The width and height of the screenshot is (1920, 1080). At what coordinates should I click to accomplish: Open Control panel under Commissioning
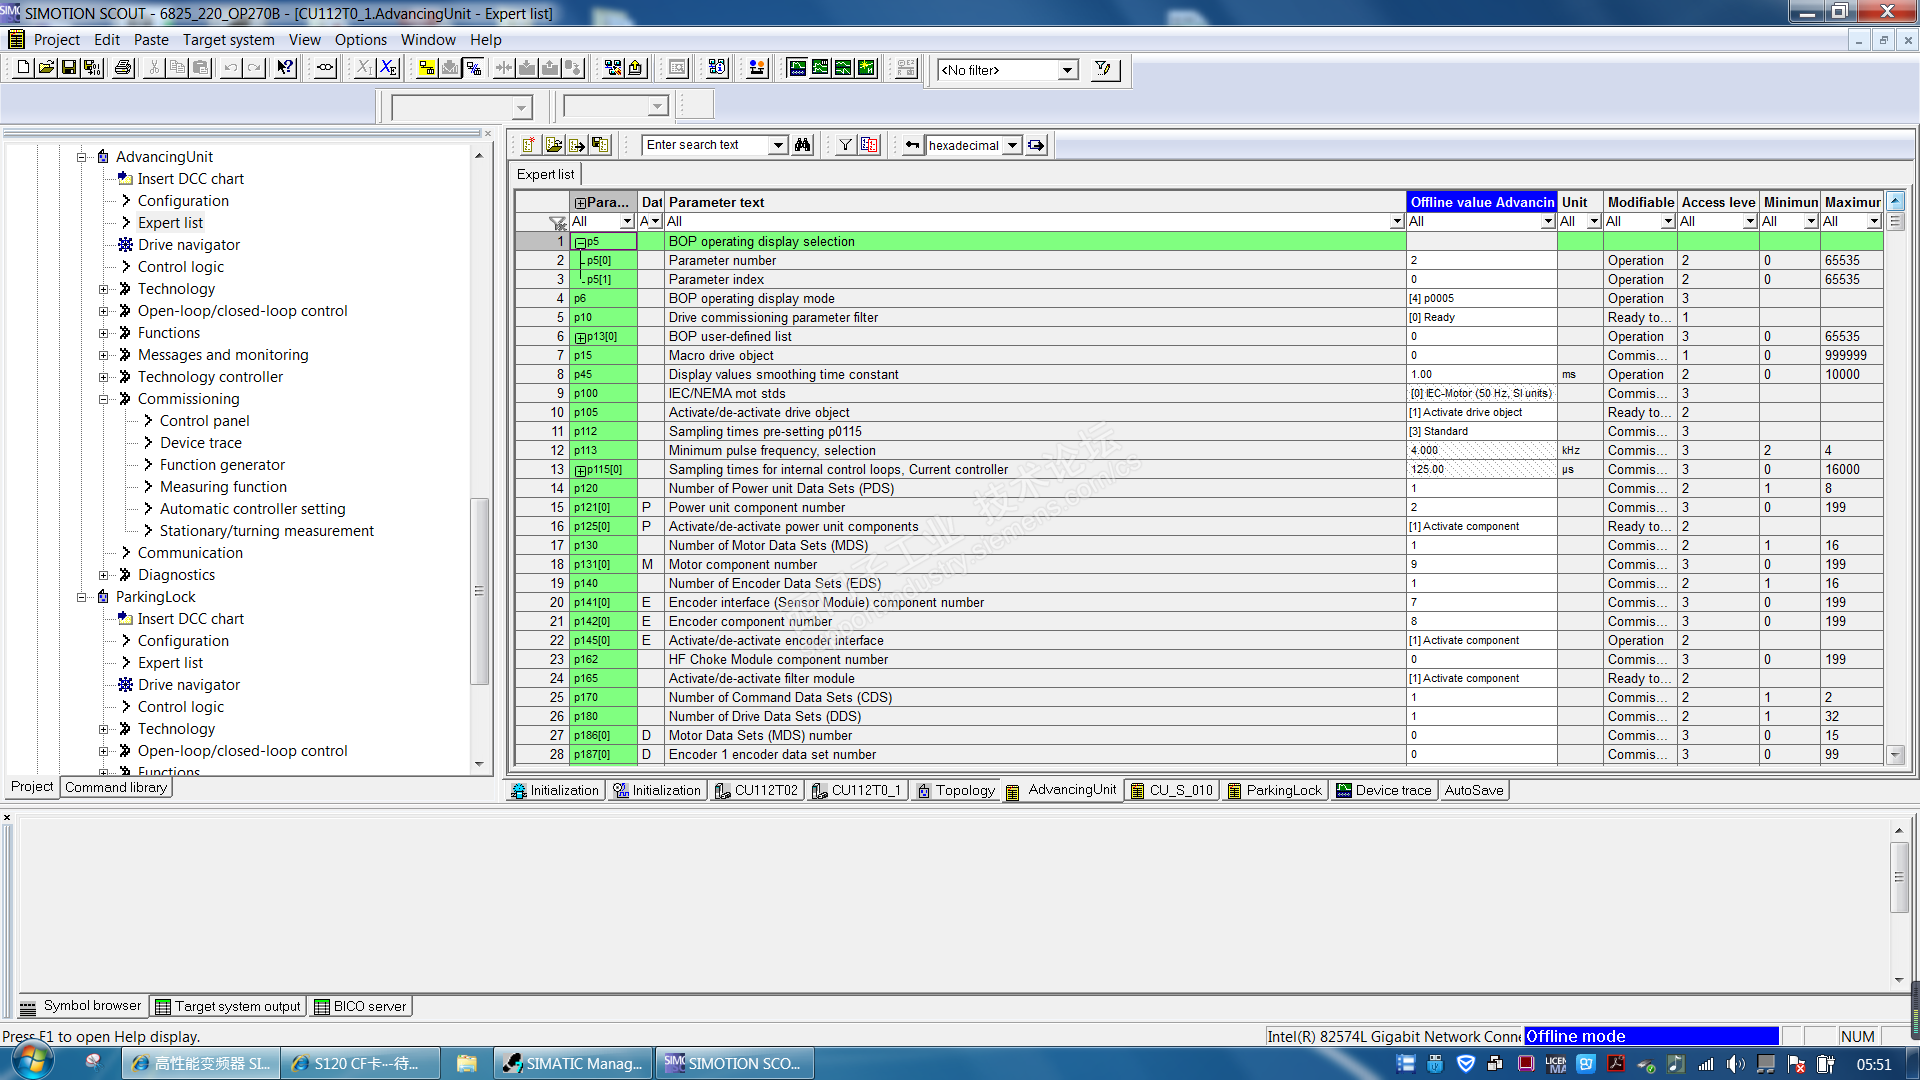click(204, 421)
